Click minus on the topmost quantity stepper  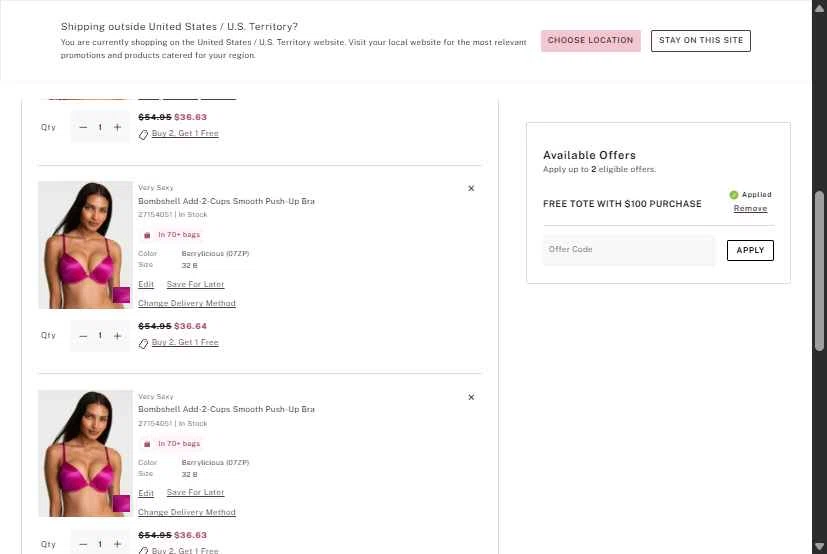[83, 127]
